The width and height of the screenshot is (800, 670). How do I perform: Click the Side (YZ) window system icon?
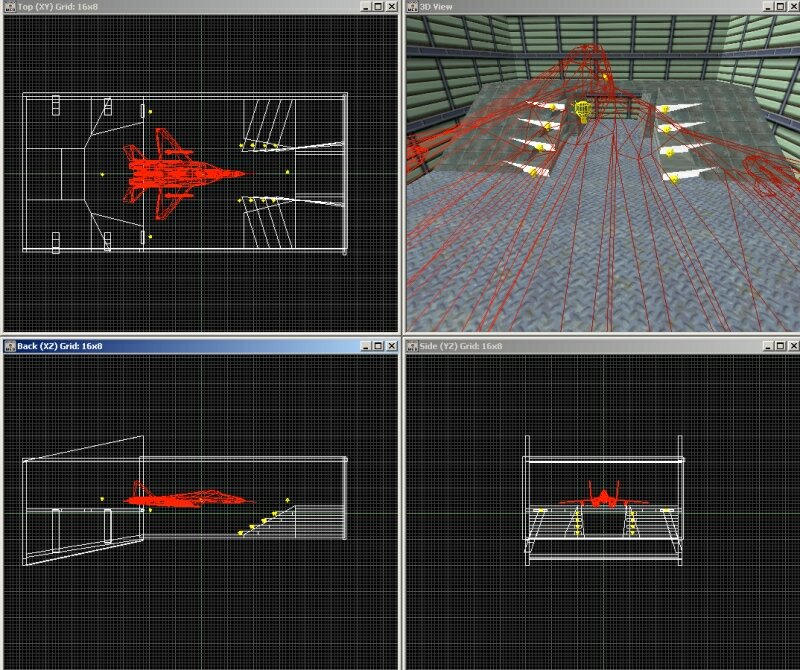[411, 346]
